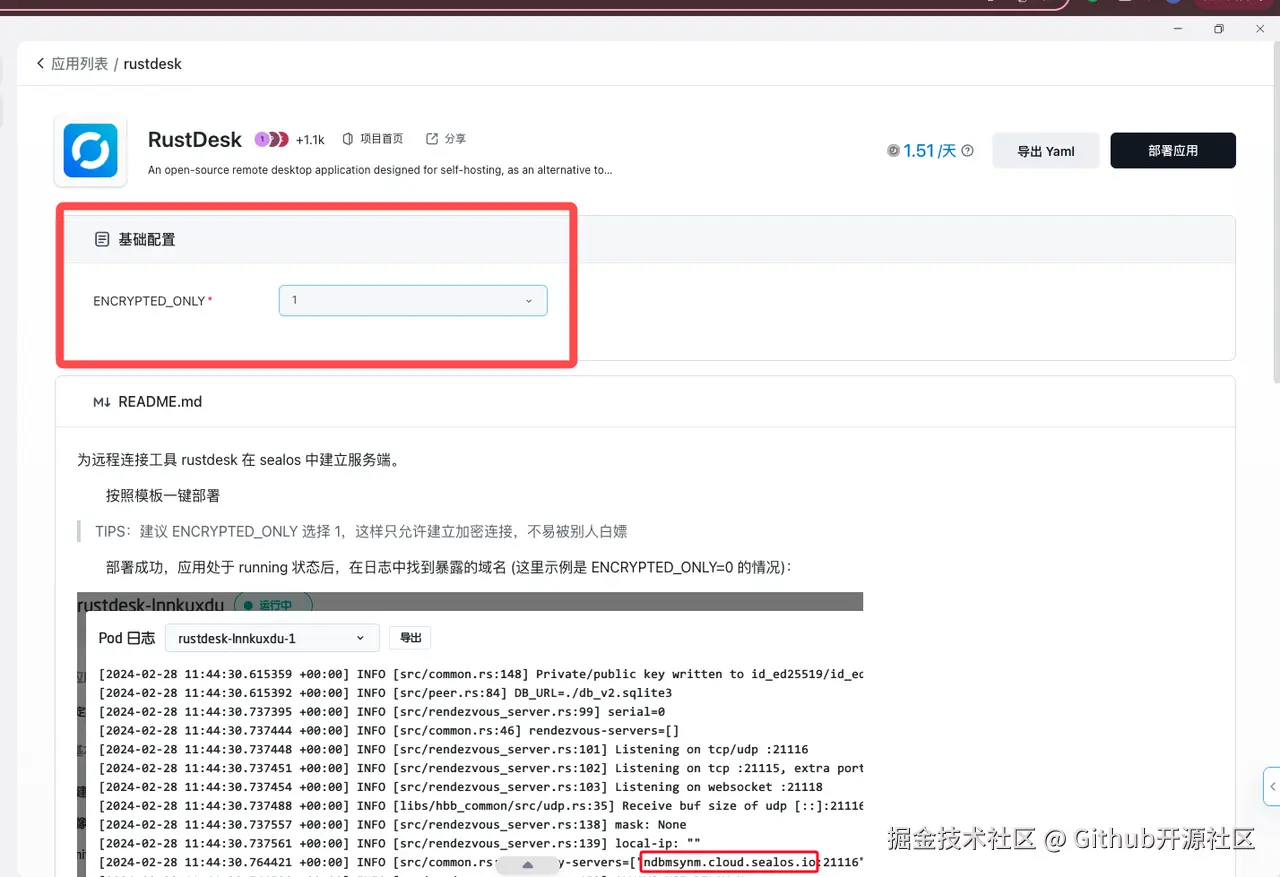
Task: Click the 按照模板一键部署 line
Action: (x=163, y=495)
